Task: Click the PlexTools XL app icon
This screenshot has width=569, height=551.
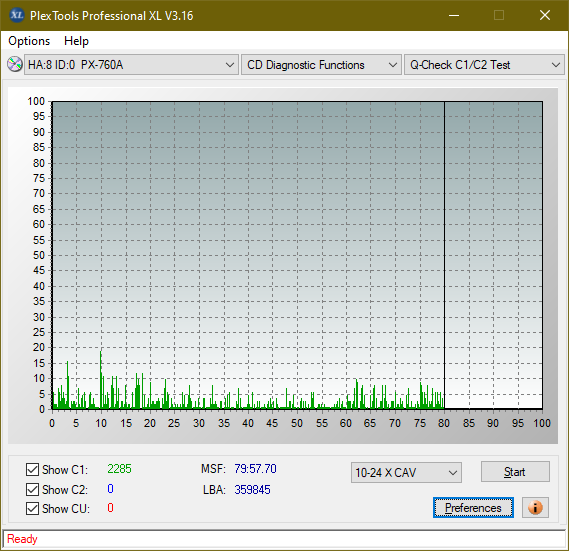Action: click(x=16, y=15)
